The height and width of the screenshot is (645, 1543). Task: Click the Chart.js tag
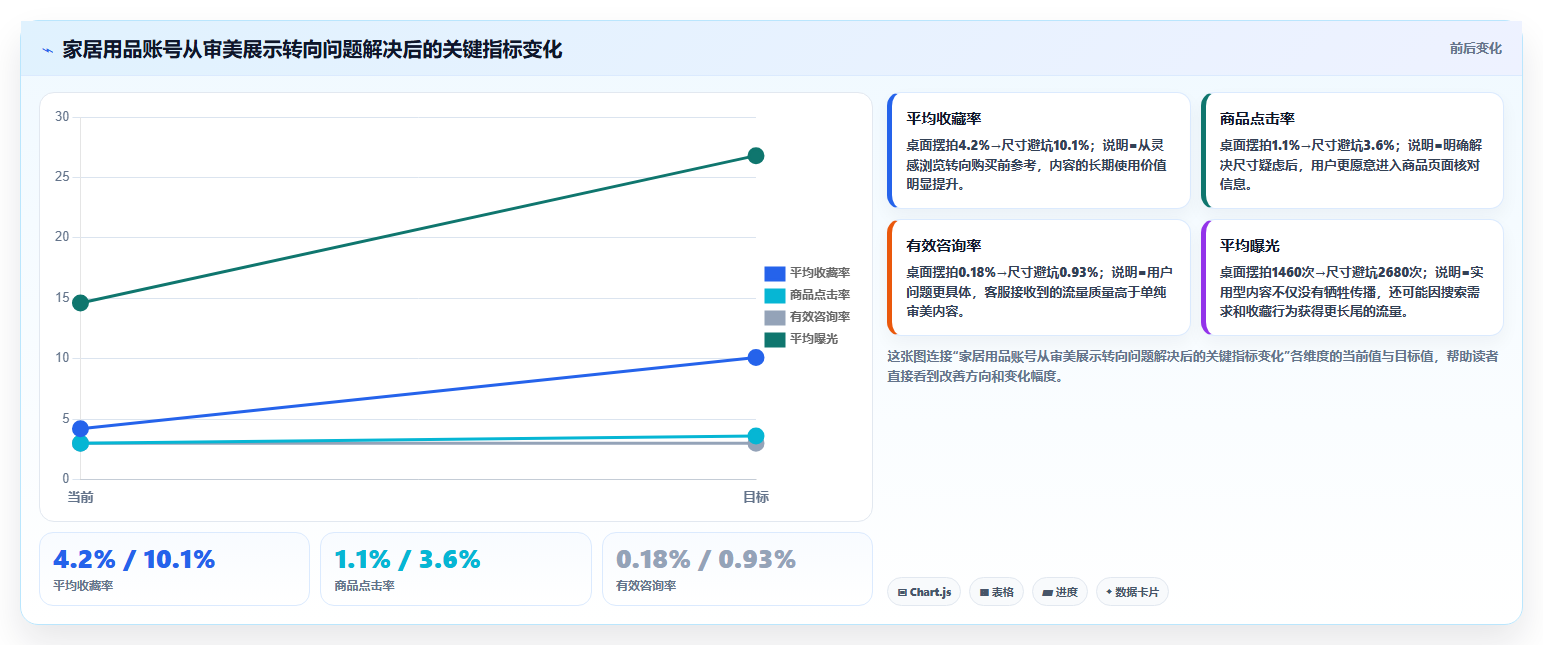pos(924,592)
